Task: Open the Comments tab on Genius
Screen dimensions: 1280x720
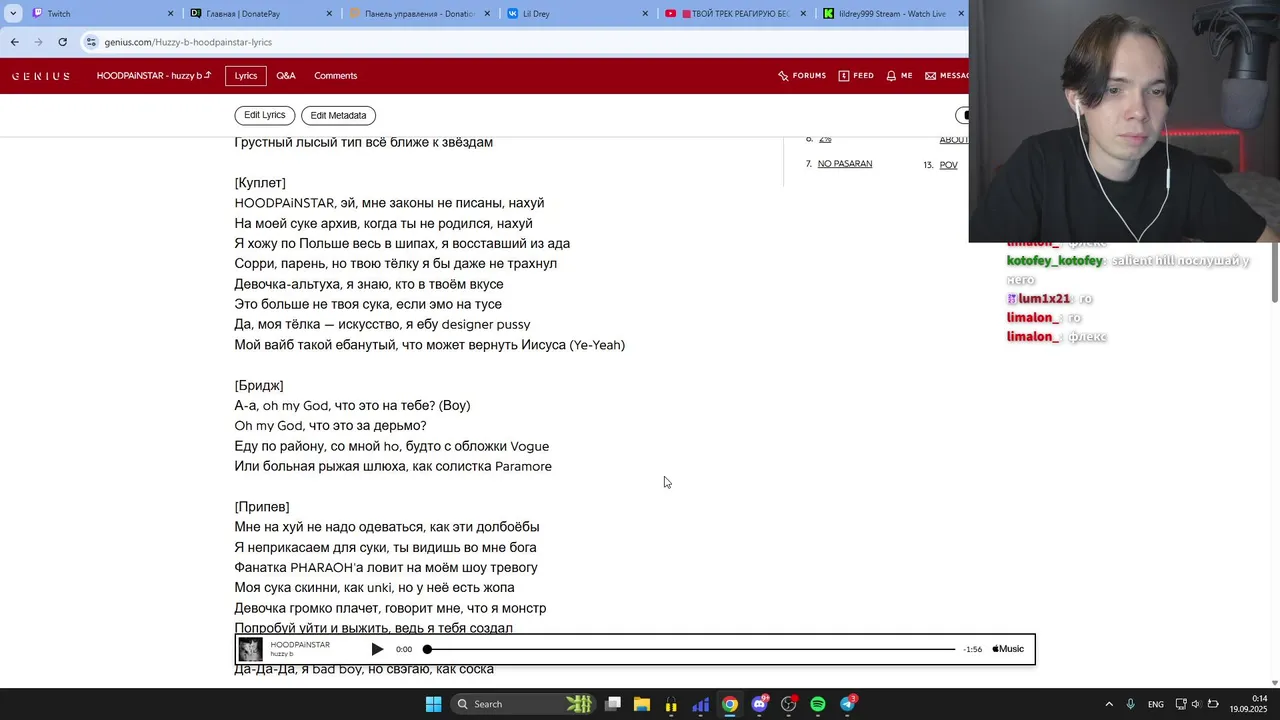Action: pyautogui.click(x=335, y=76)
